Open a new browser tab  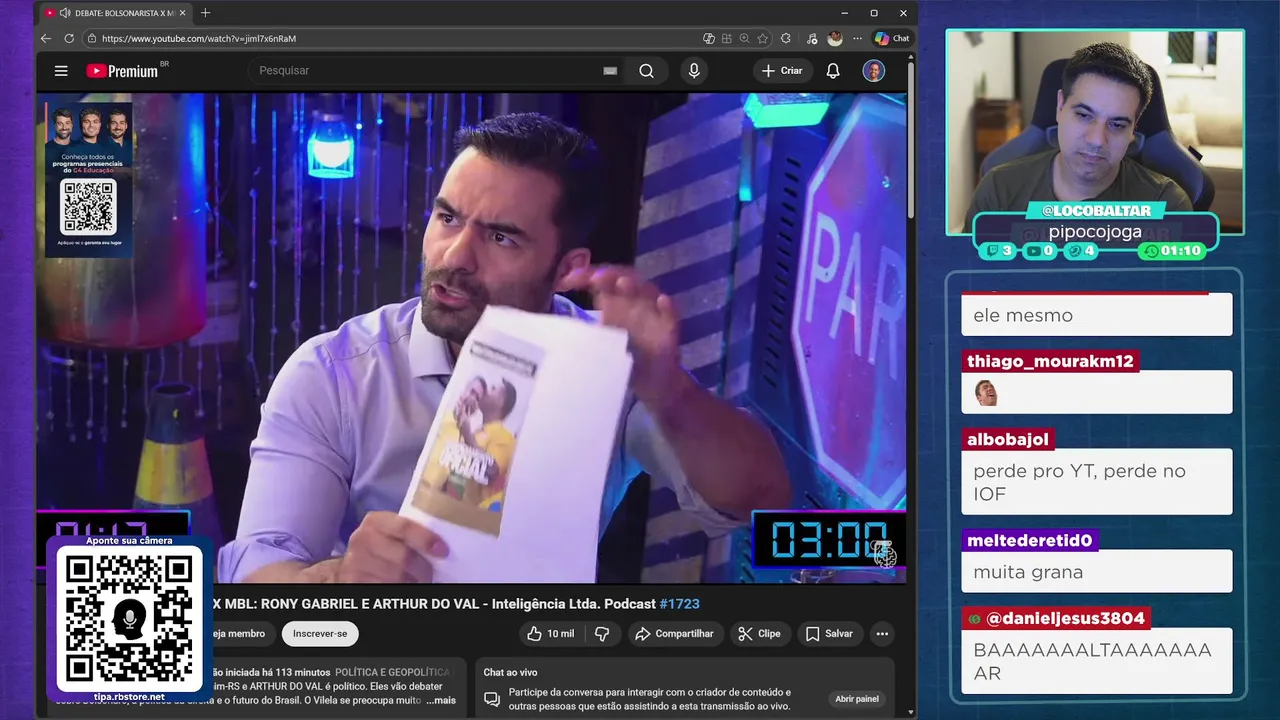pos(206,13)
